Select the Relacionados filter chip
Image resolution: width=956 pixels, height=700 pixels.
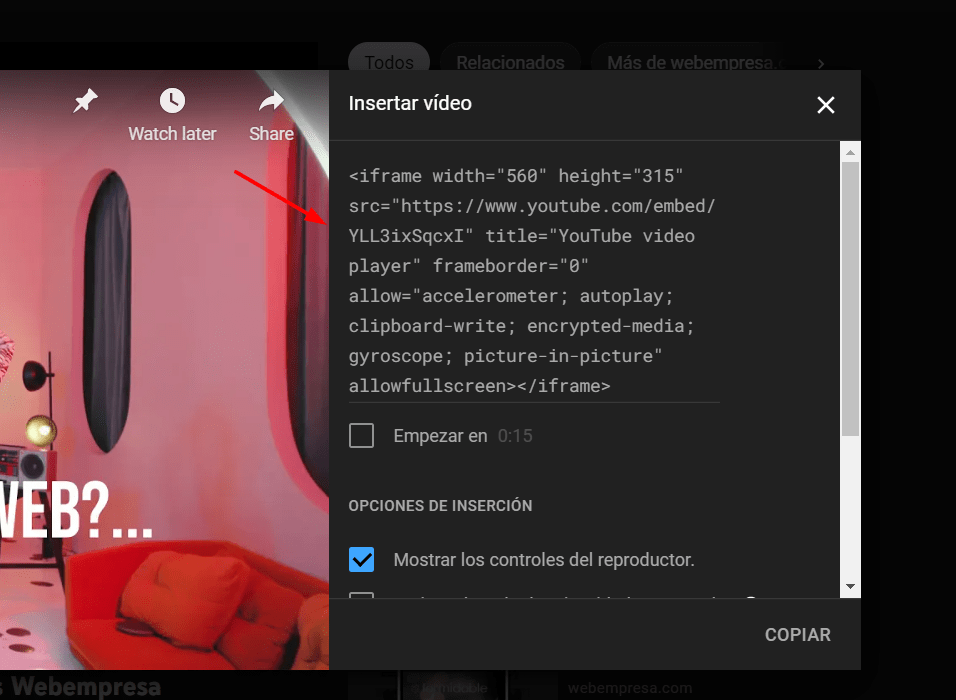tap(510, 62)
